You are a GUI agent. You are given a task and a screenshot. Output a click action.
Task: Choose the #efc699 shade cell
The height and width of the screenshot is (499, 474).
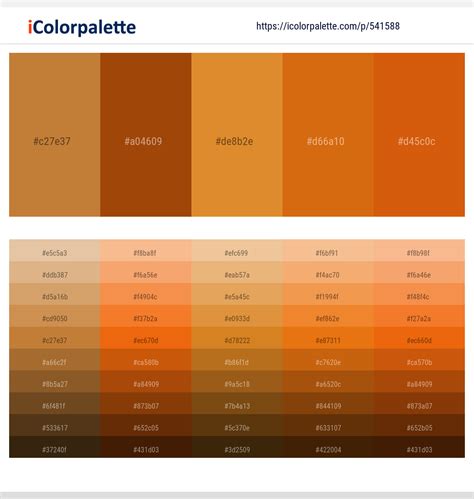(x=237, y=251)
